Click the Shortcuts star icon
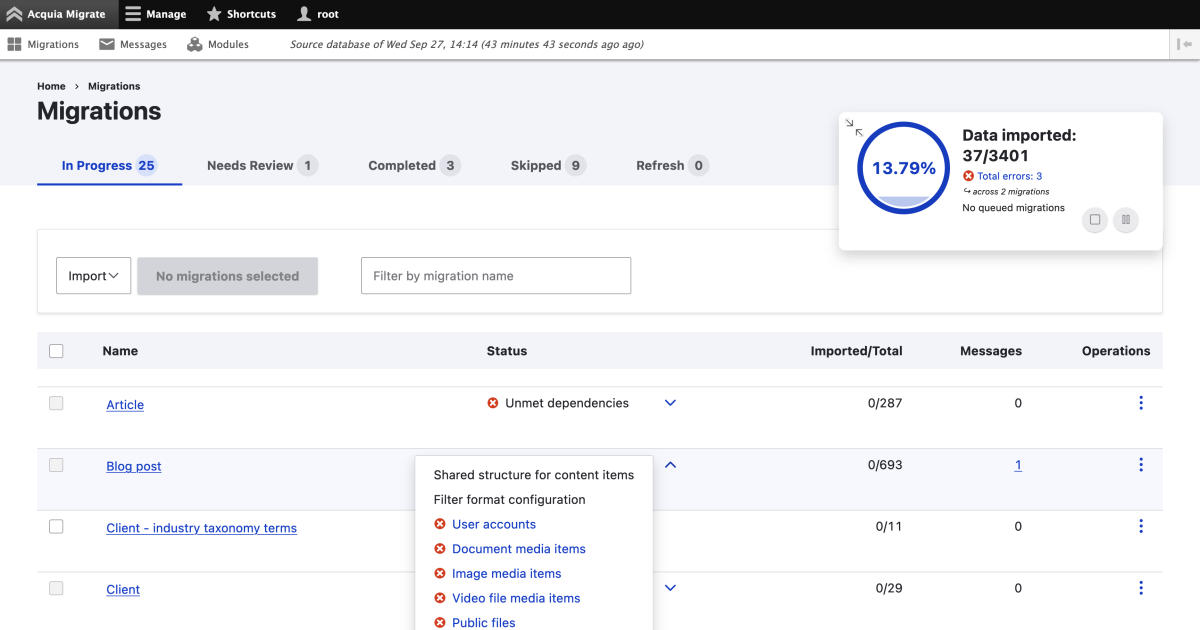The image size is (1200, 630). pyautogui.click(x=213, y=14)
